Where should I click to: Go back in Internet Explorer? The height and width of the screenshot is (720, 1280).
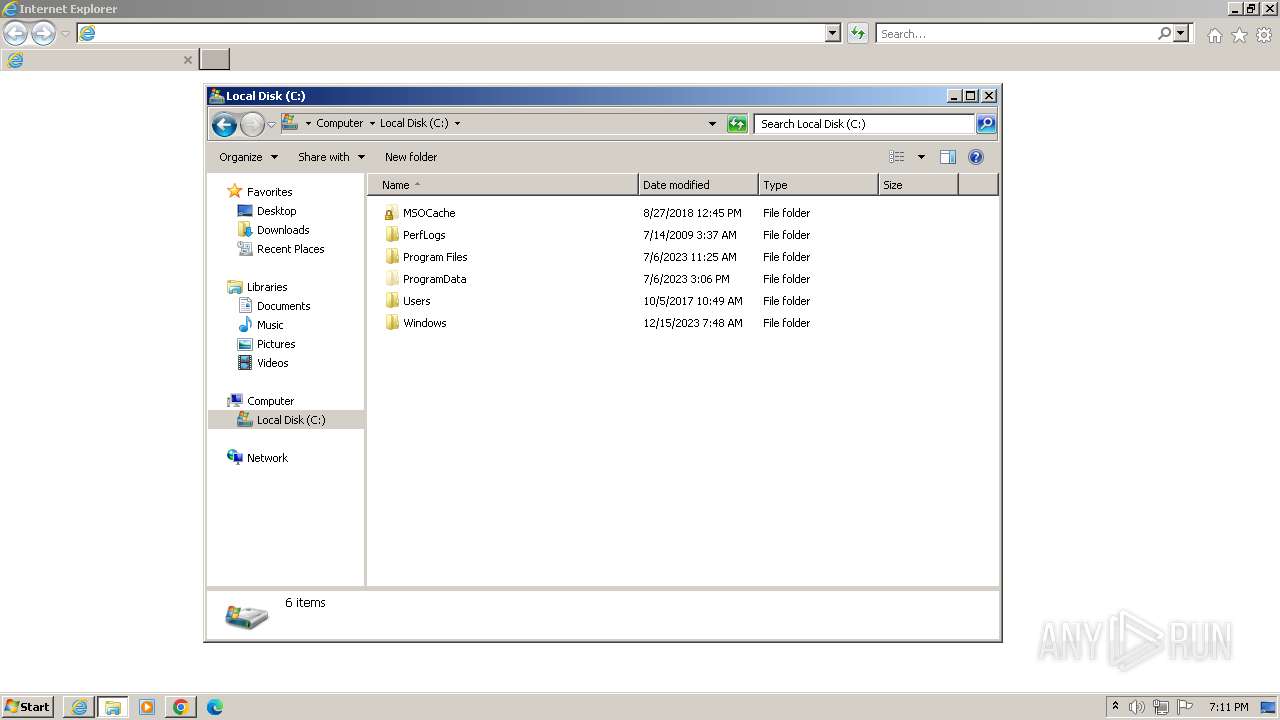pyautogui.click(x=15, y=34)
